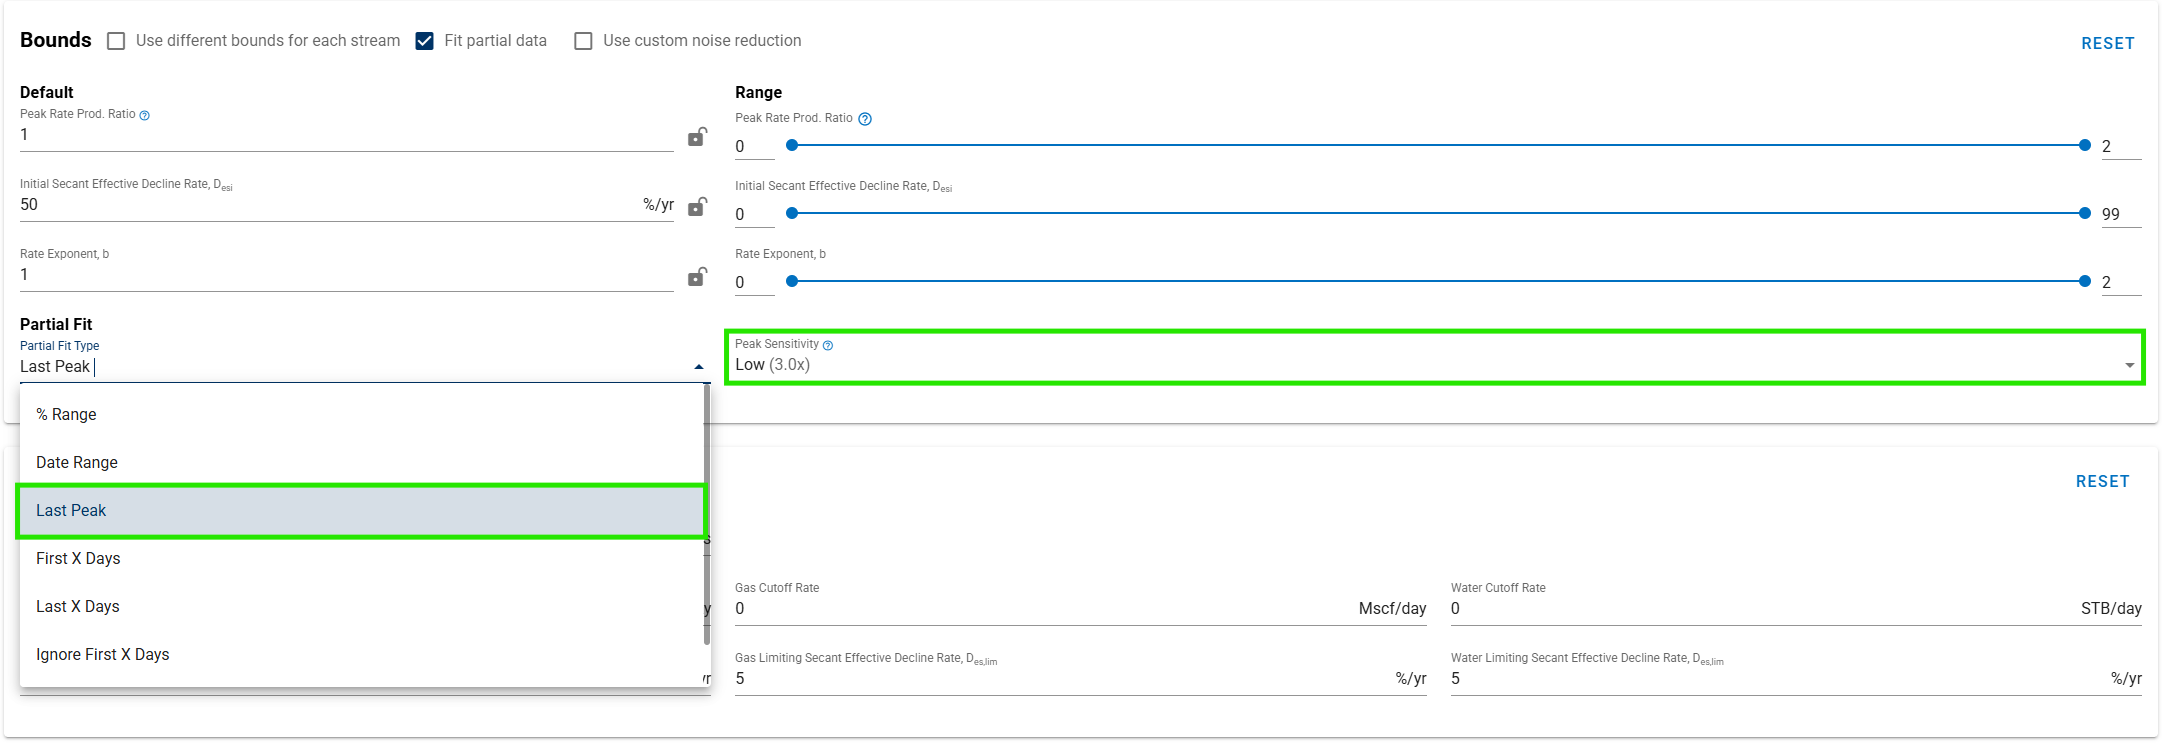Image resolution: width=2162 pixels, height=743 pixels.
Task: Choose Date Range option
Action: (x=77, y=462)
